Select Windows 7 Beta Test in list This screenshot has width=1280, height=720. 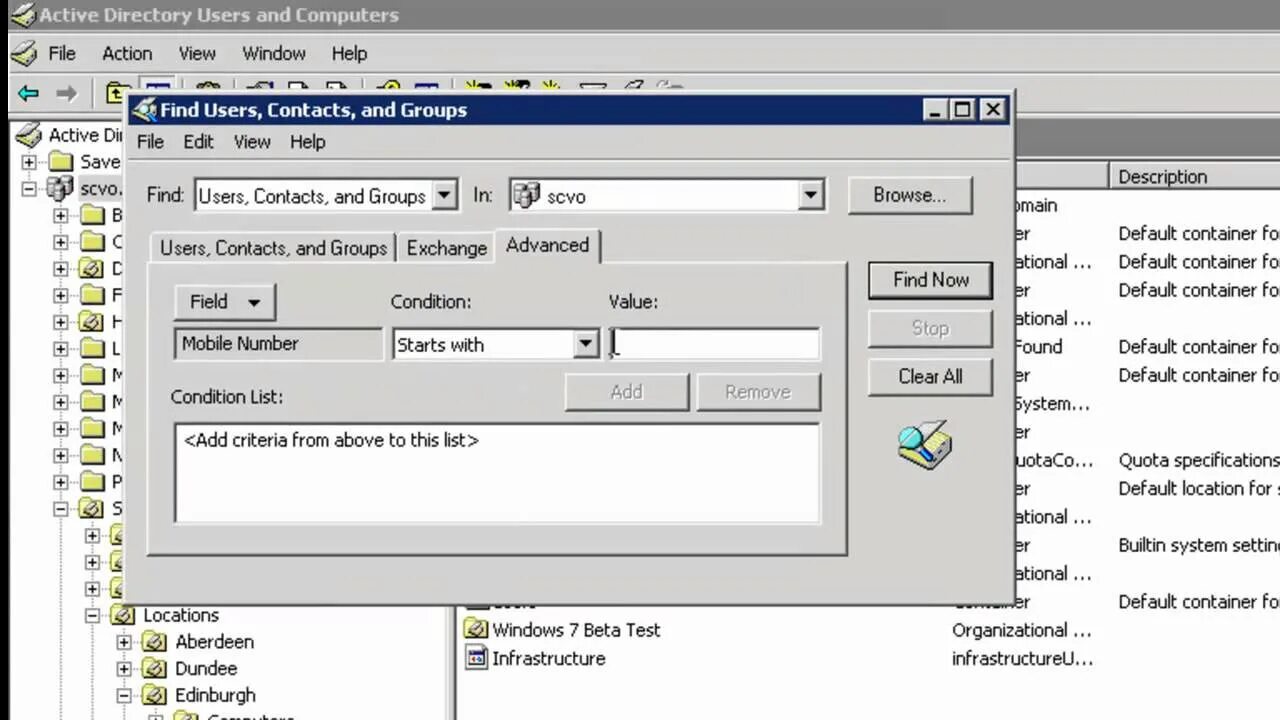[x=576, y=630]
